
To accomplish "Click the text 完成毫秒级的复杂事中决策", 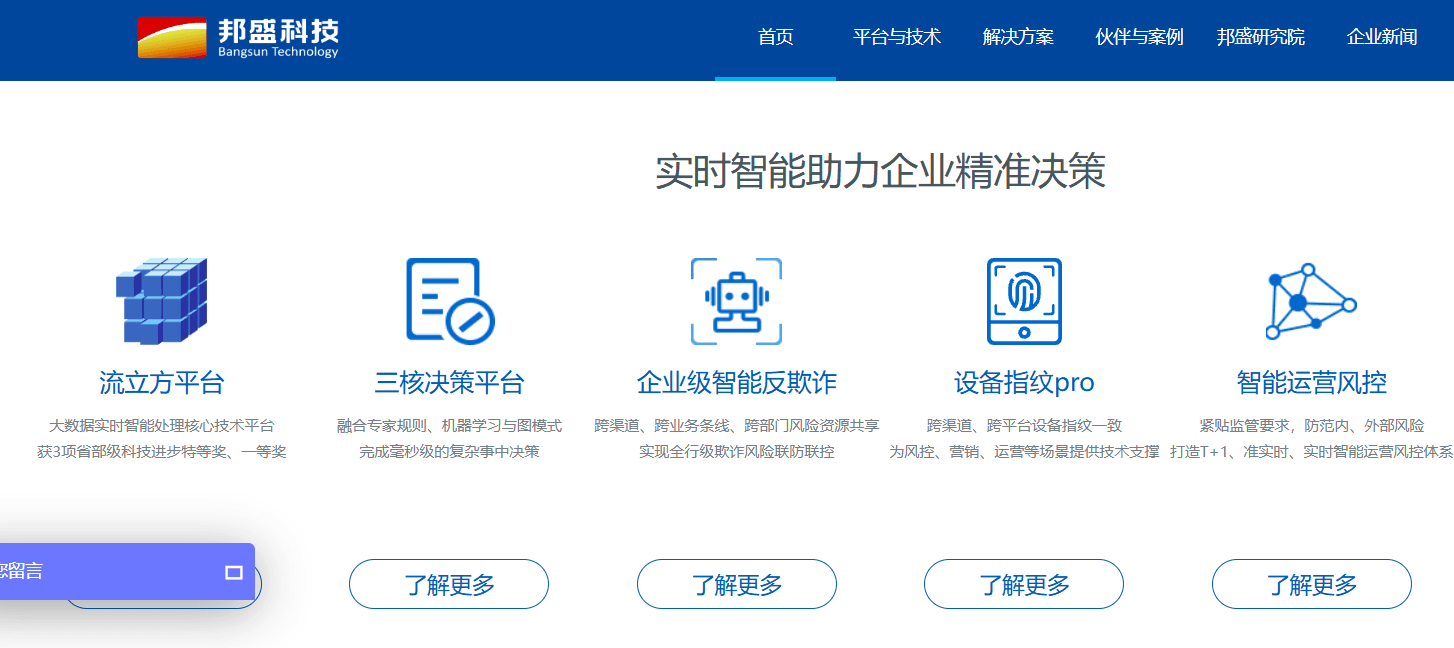I will pos(449,452).
